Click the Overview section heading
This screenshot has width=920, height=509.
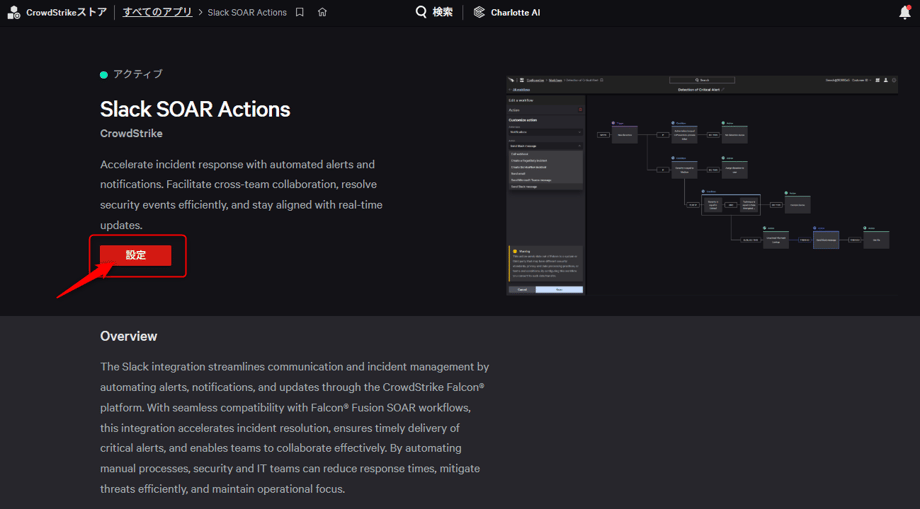pyautogui.click(x=128, y=336)
